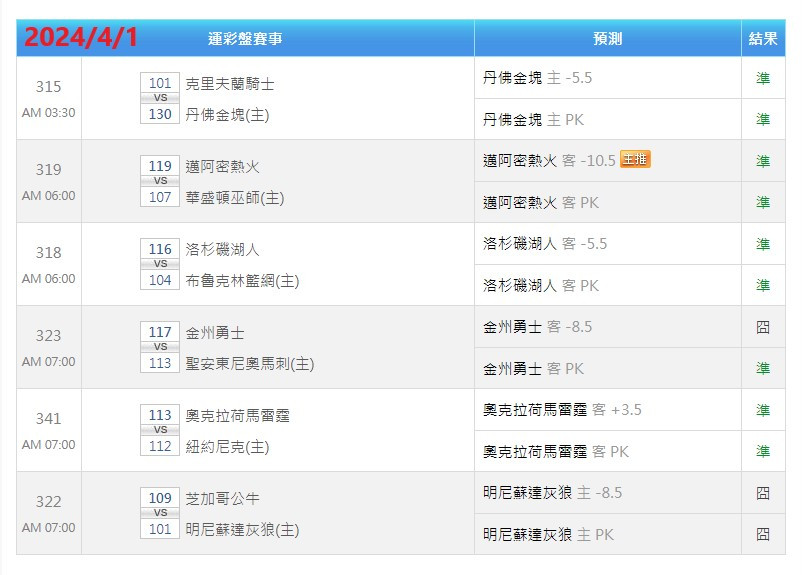Click 準 result for 邁阿密熱火 客 -10.5
The height and width of the screenshot is (575, 802).
(x=763, y=161)
